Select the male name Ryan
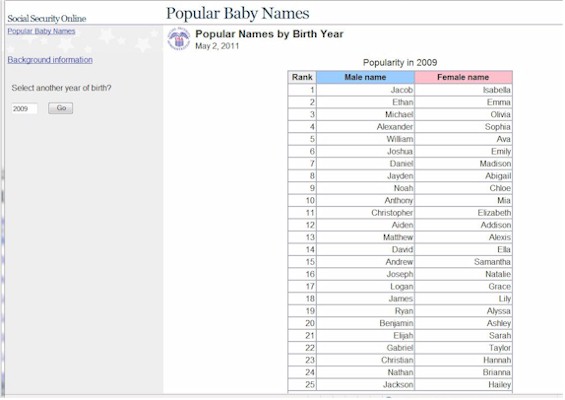This screenshot has width=565, height=400. (x=404, y=311)
